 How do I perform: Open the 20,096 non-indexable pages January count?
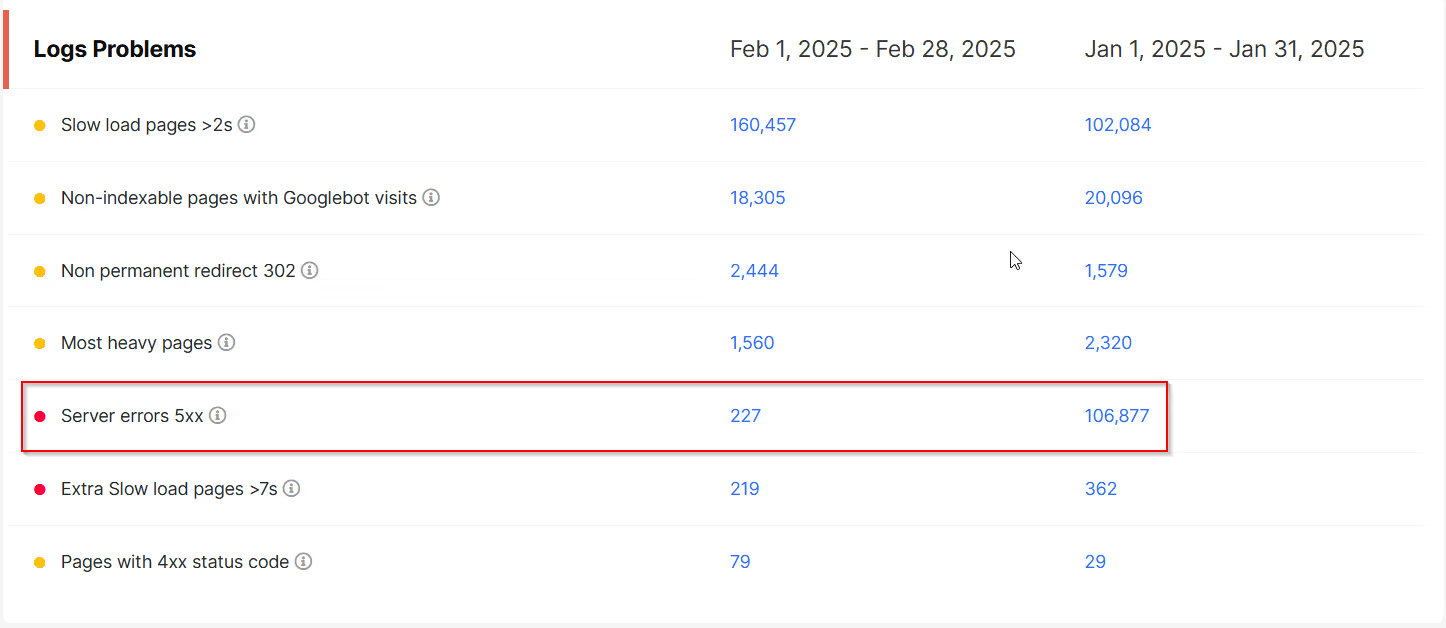click(1114, 198)
